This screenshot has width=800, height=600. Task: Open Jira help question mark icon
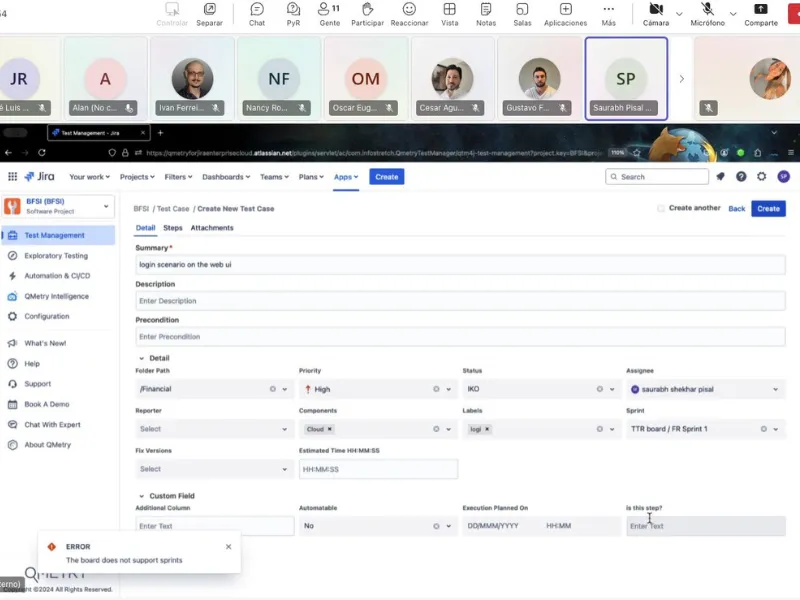[741, 176]
